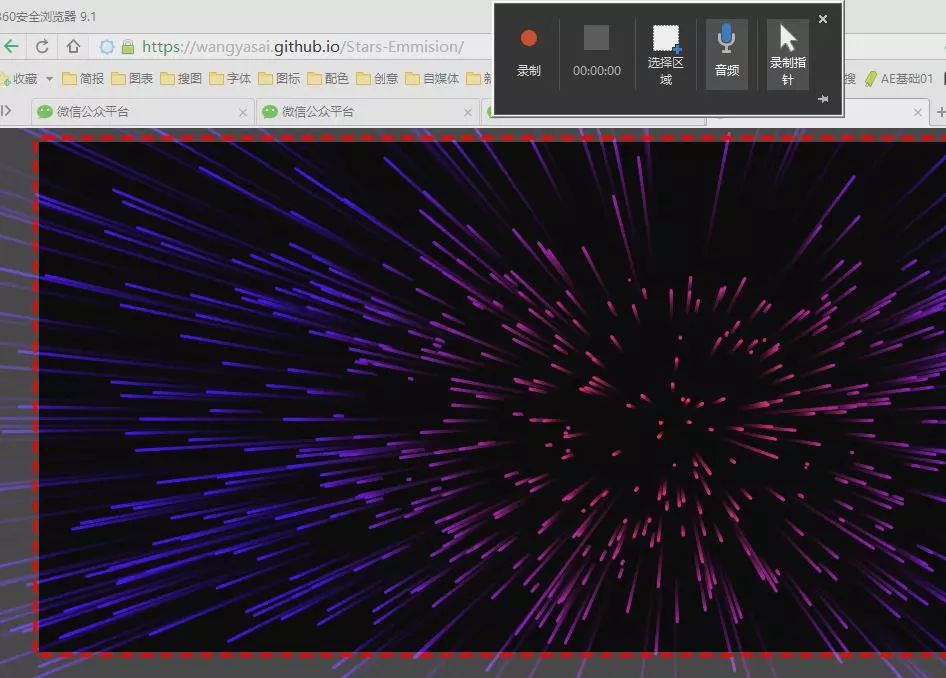Toggle the 录制指针 record pointer option
The image size is (946, 678).
pyautogui.click(x=787, y=54)
